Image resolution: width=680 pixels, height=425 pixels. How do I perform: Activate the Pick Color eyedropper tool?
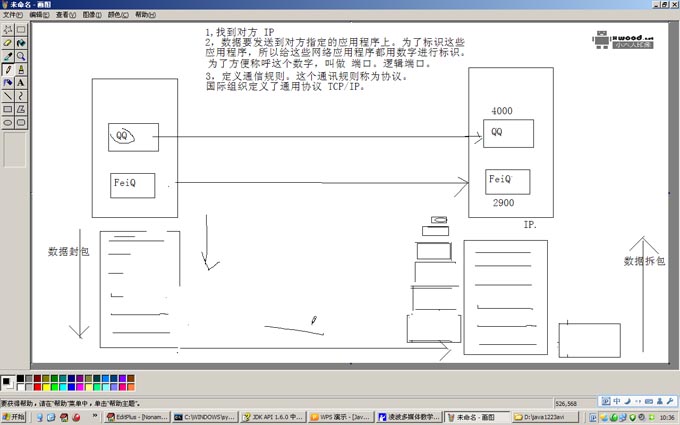[x=8, y=56]
